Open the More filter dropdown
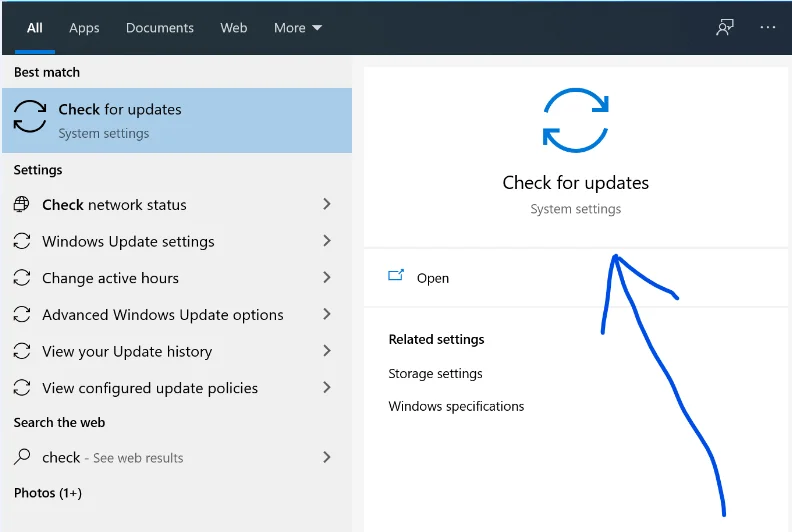 pyautogui.click(x=298, y=28)
